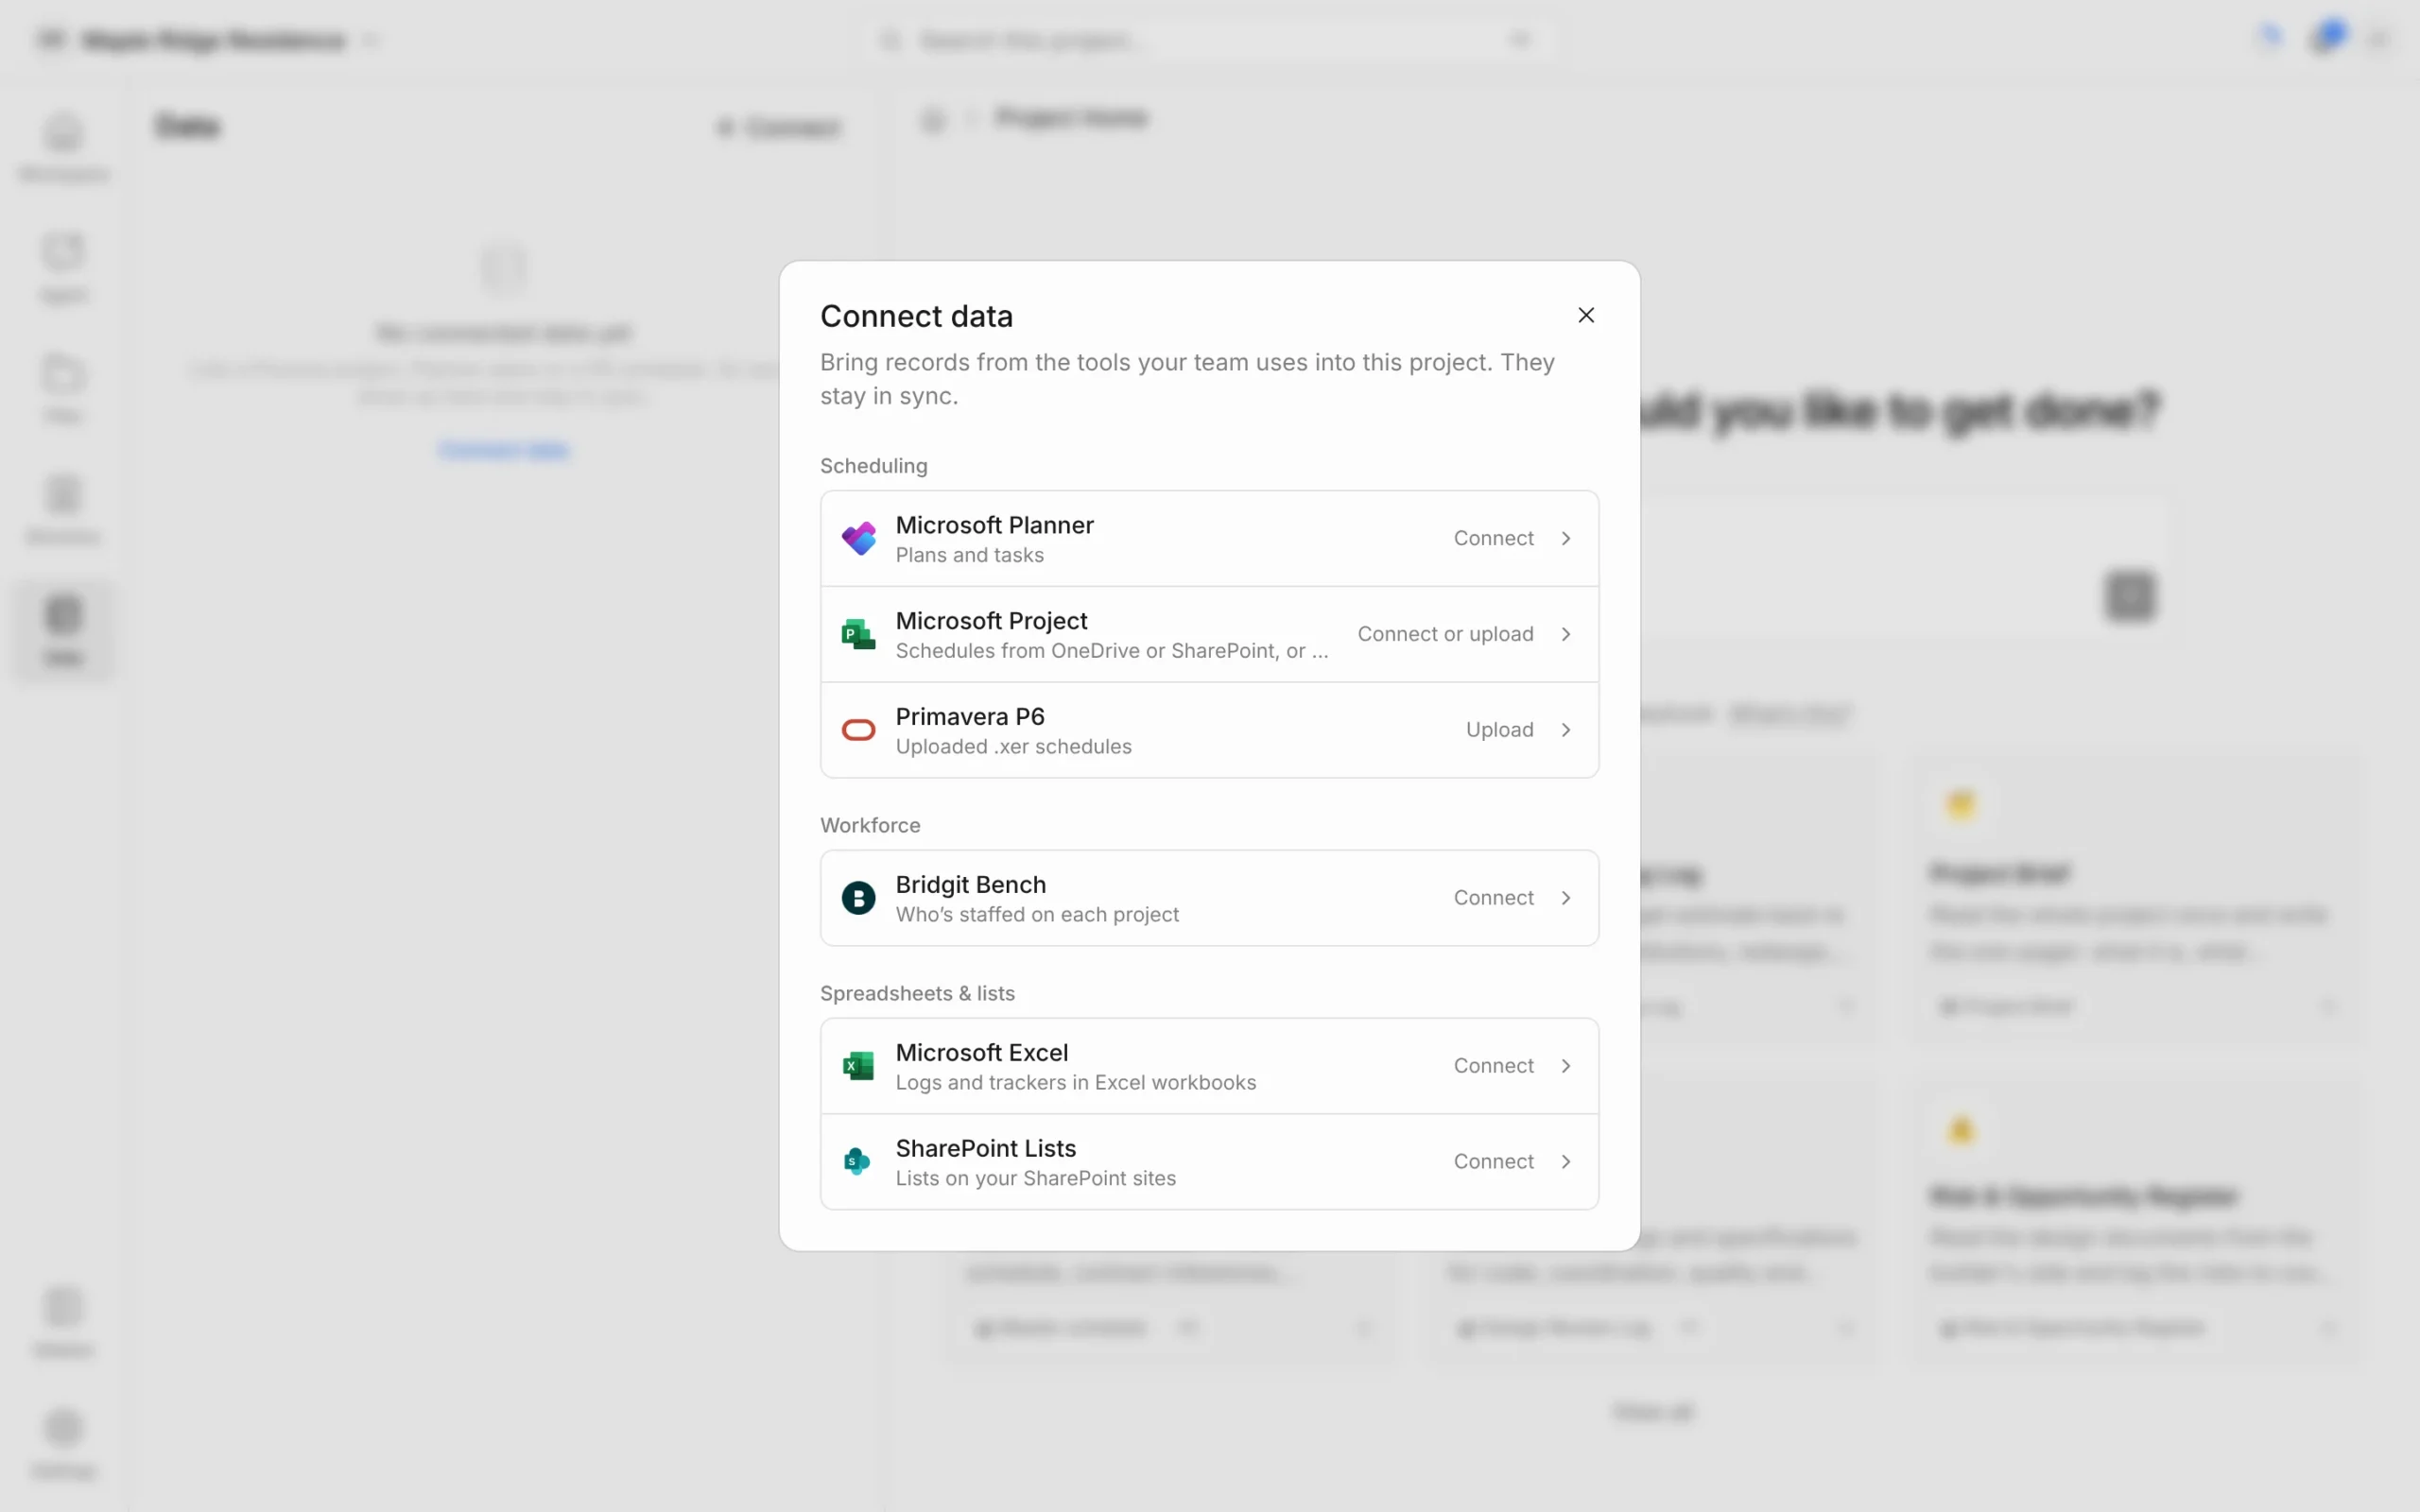Connect SharePoint Lists
The width and height of the screenshot is (2420, 1512).
1493,1161
